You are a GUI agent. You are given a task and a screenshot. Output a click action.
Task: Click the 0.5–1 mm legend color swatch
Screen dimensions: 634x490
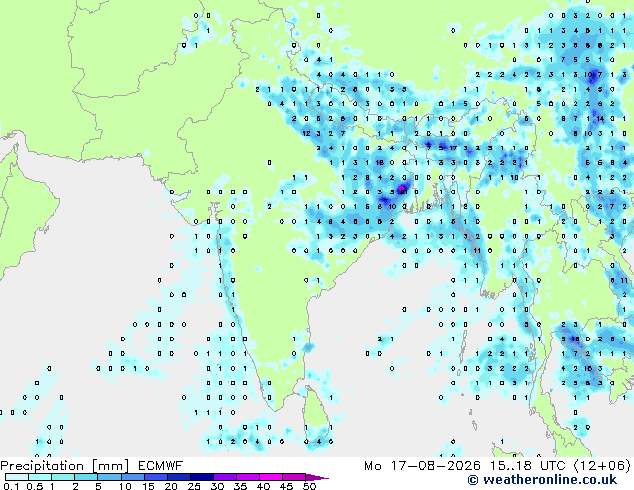[40, 477]
